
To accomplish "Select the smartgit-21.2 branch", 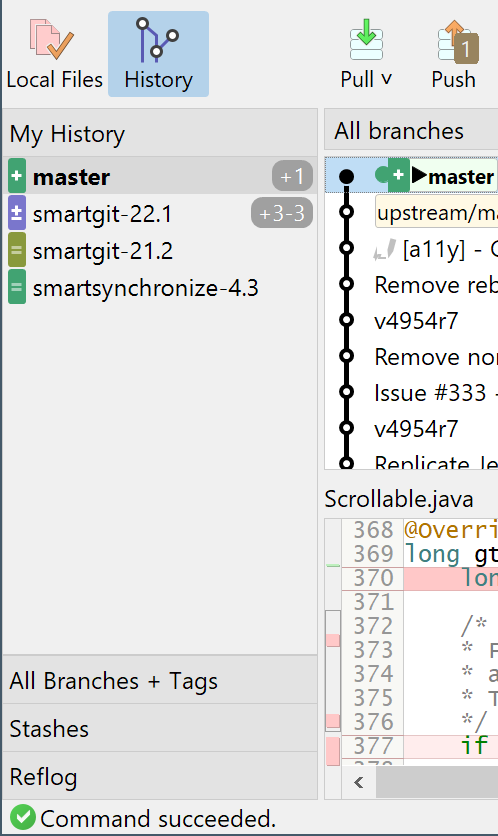I will (160, 251).
